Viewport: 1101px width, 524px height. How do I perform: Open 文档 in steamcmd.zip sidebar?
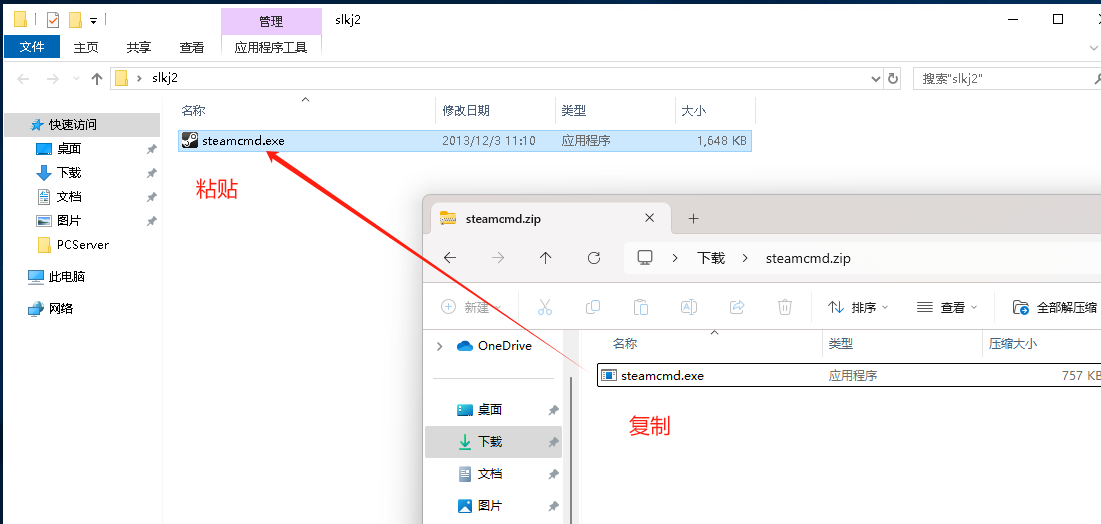tap(490, 473)
